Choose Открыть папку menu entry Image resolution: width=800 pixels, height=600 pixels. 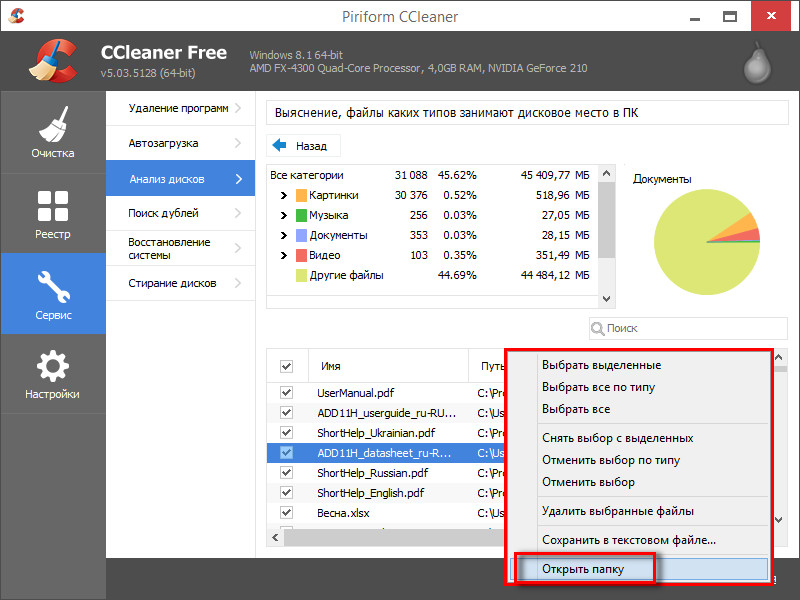click(639, 569)
